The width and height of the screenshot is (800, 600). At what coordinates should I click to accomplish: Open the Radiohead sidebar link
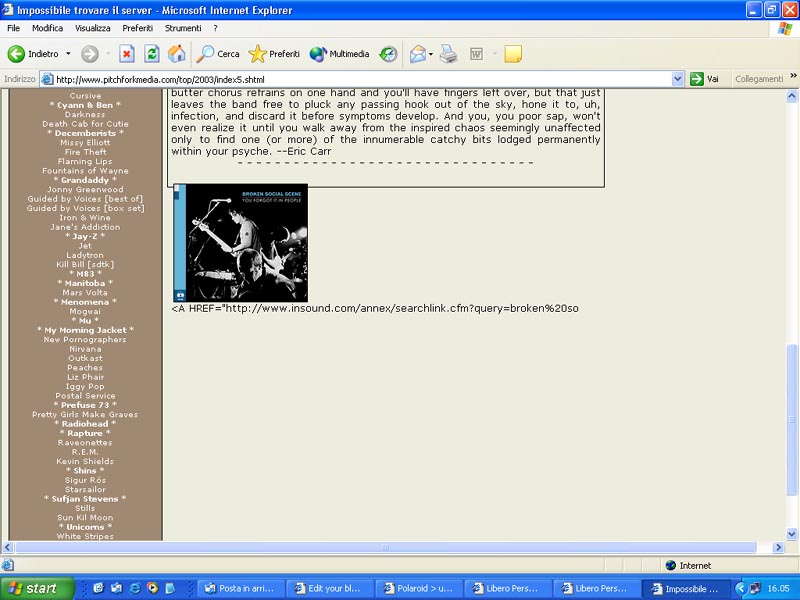(85, 424)
